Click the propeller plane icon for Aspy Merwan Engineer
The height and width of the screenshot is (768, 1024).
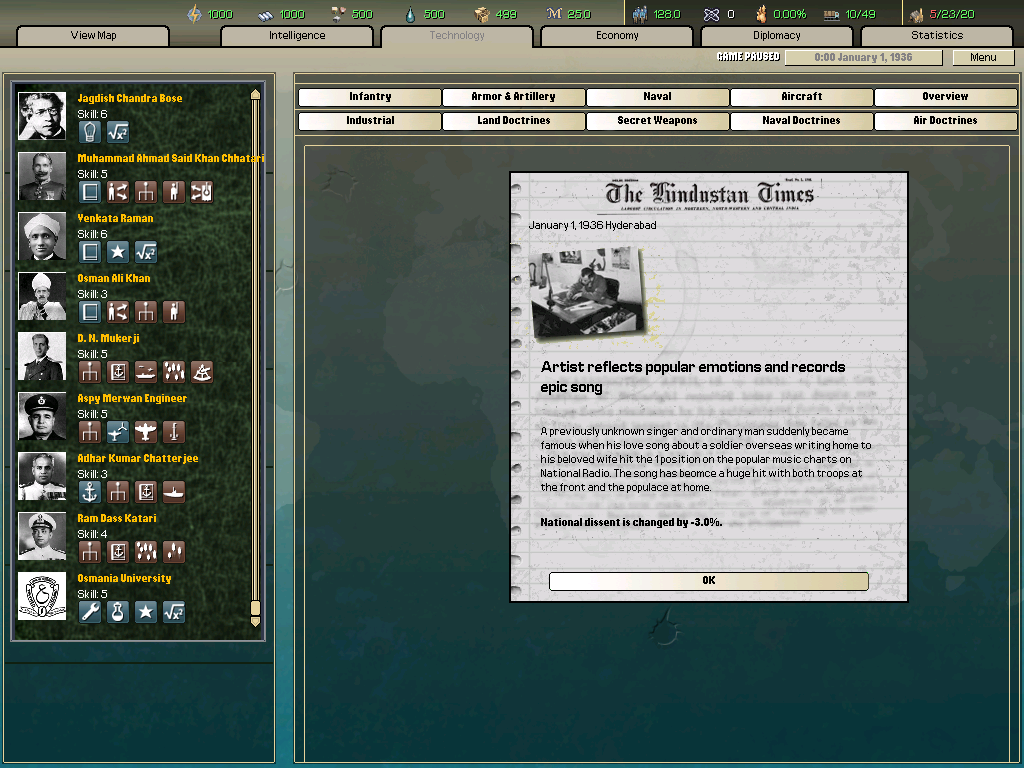tap(118, 432)
